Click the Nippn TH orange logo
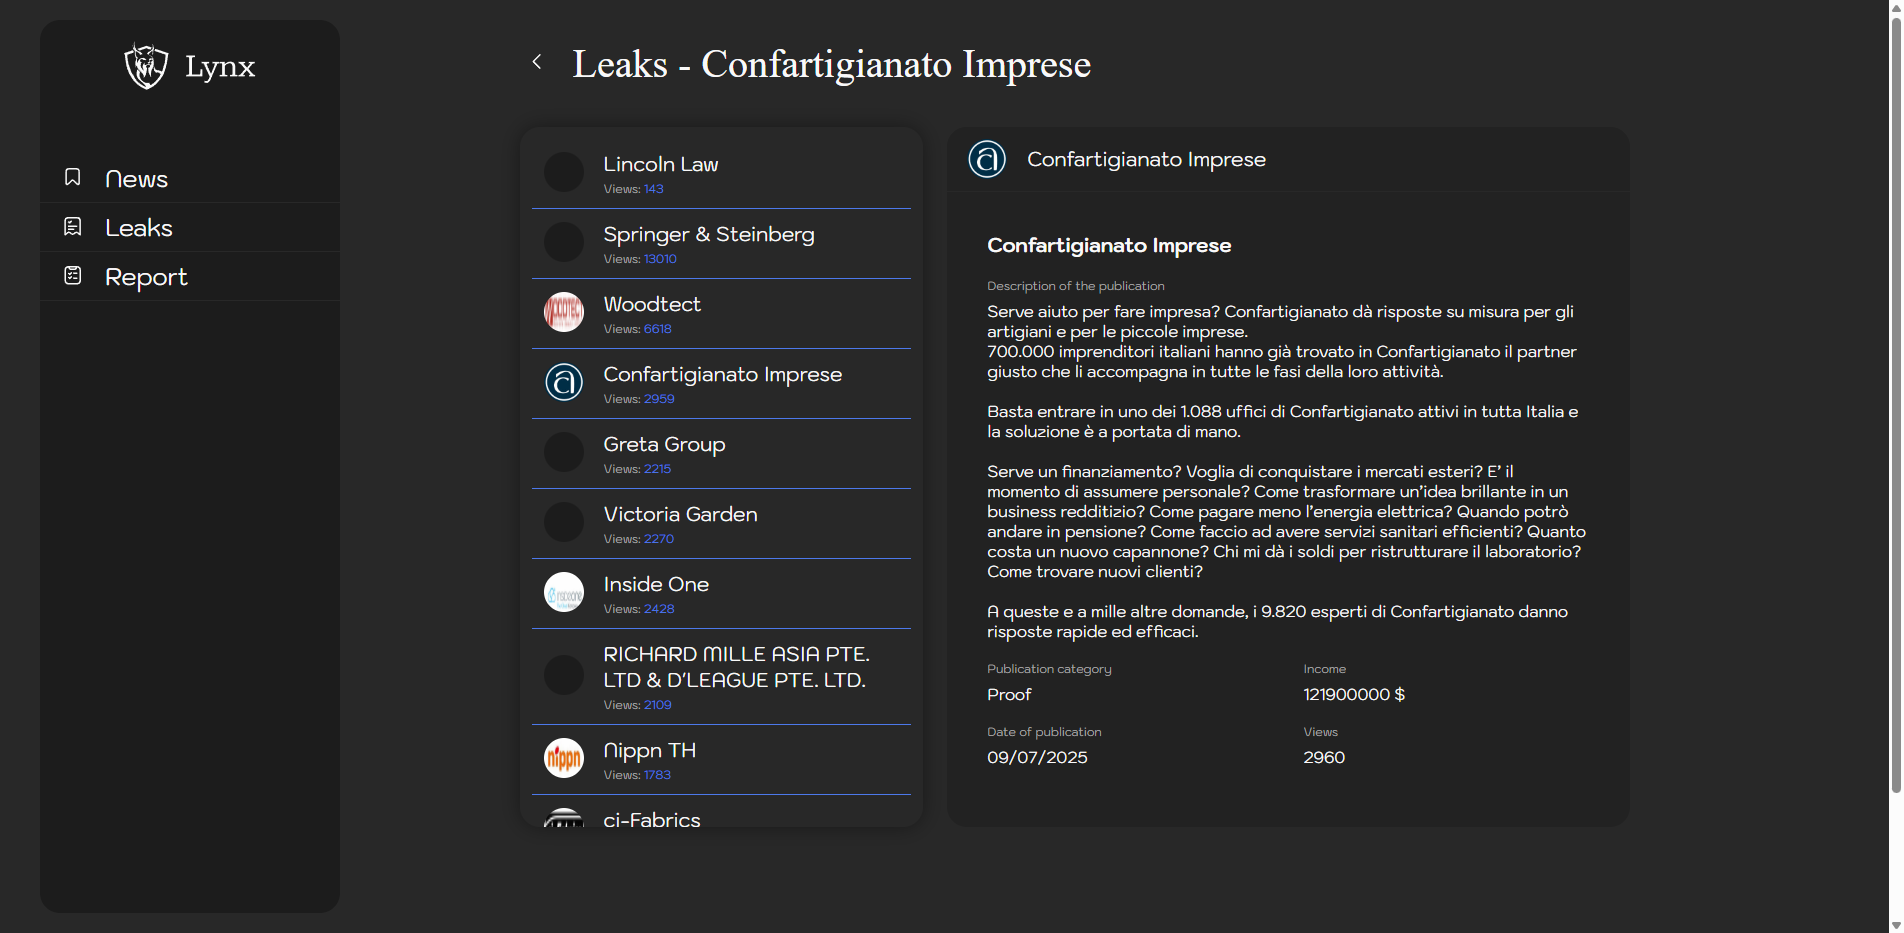Image resolution: width=1904 pixels, height=933 pixels. 564,758
